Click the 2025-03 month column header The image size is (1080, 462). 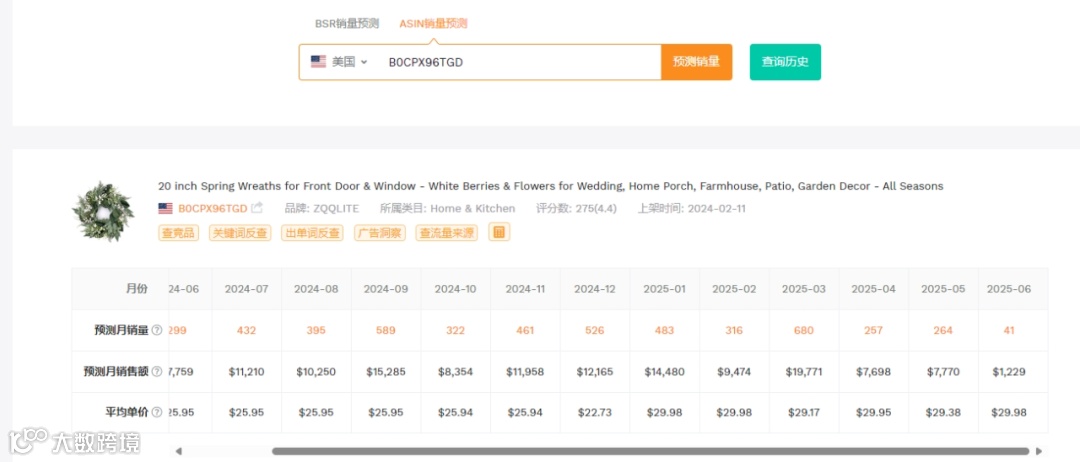(x=804, y=289)
